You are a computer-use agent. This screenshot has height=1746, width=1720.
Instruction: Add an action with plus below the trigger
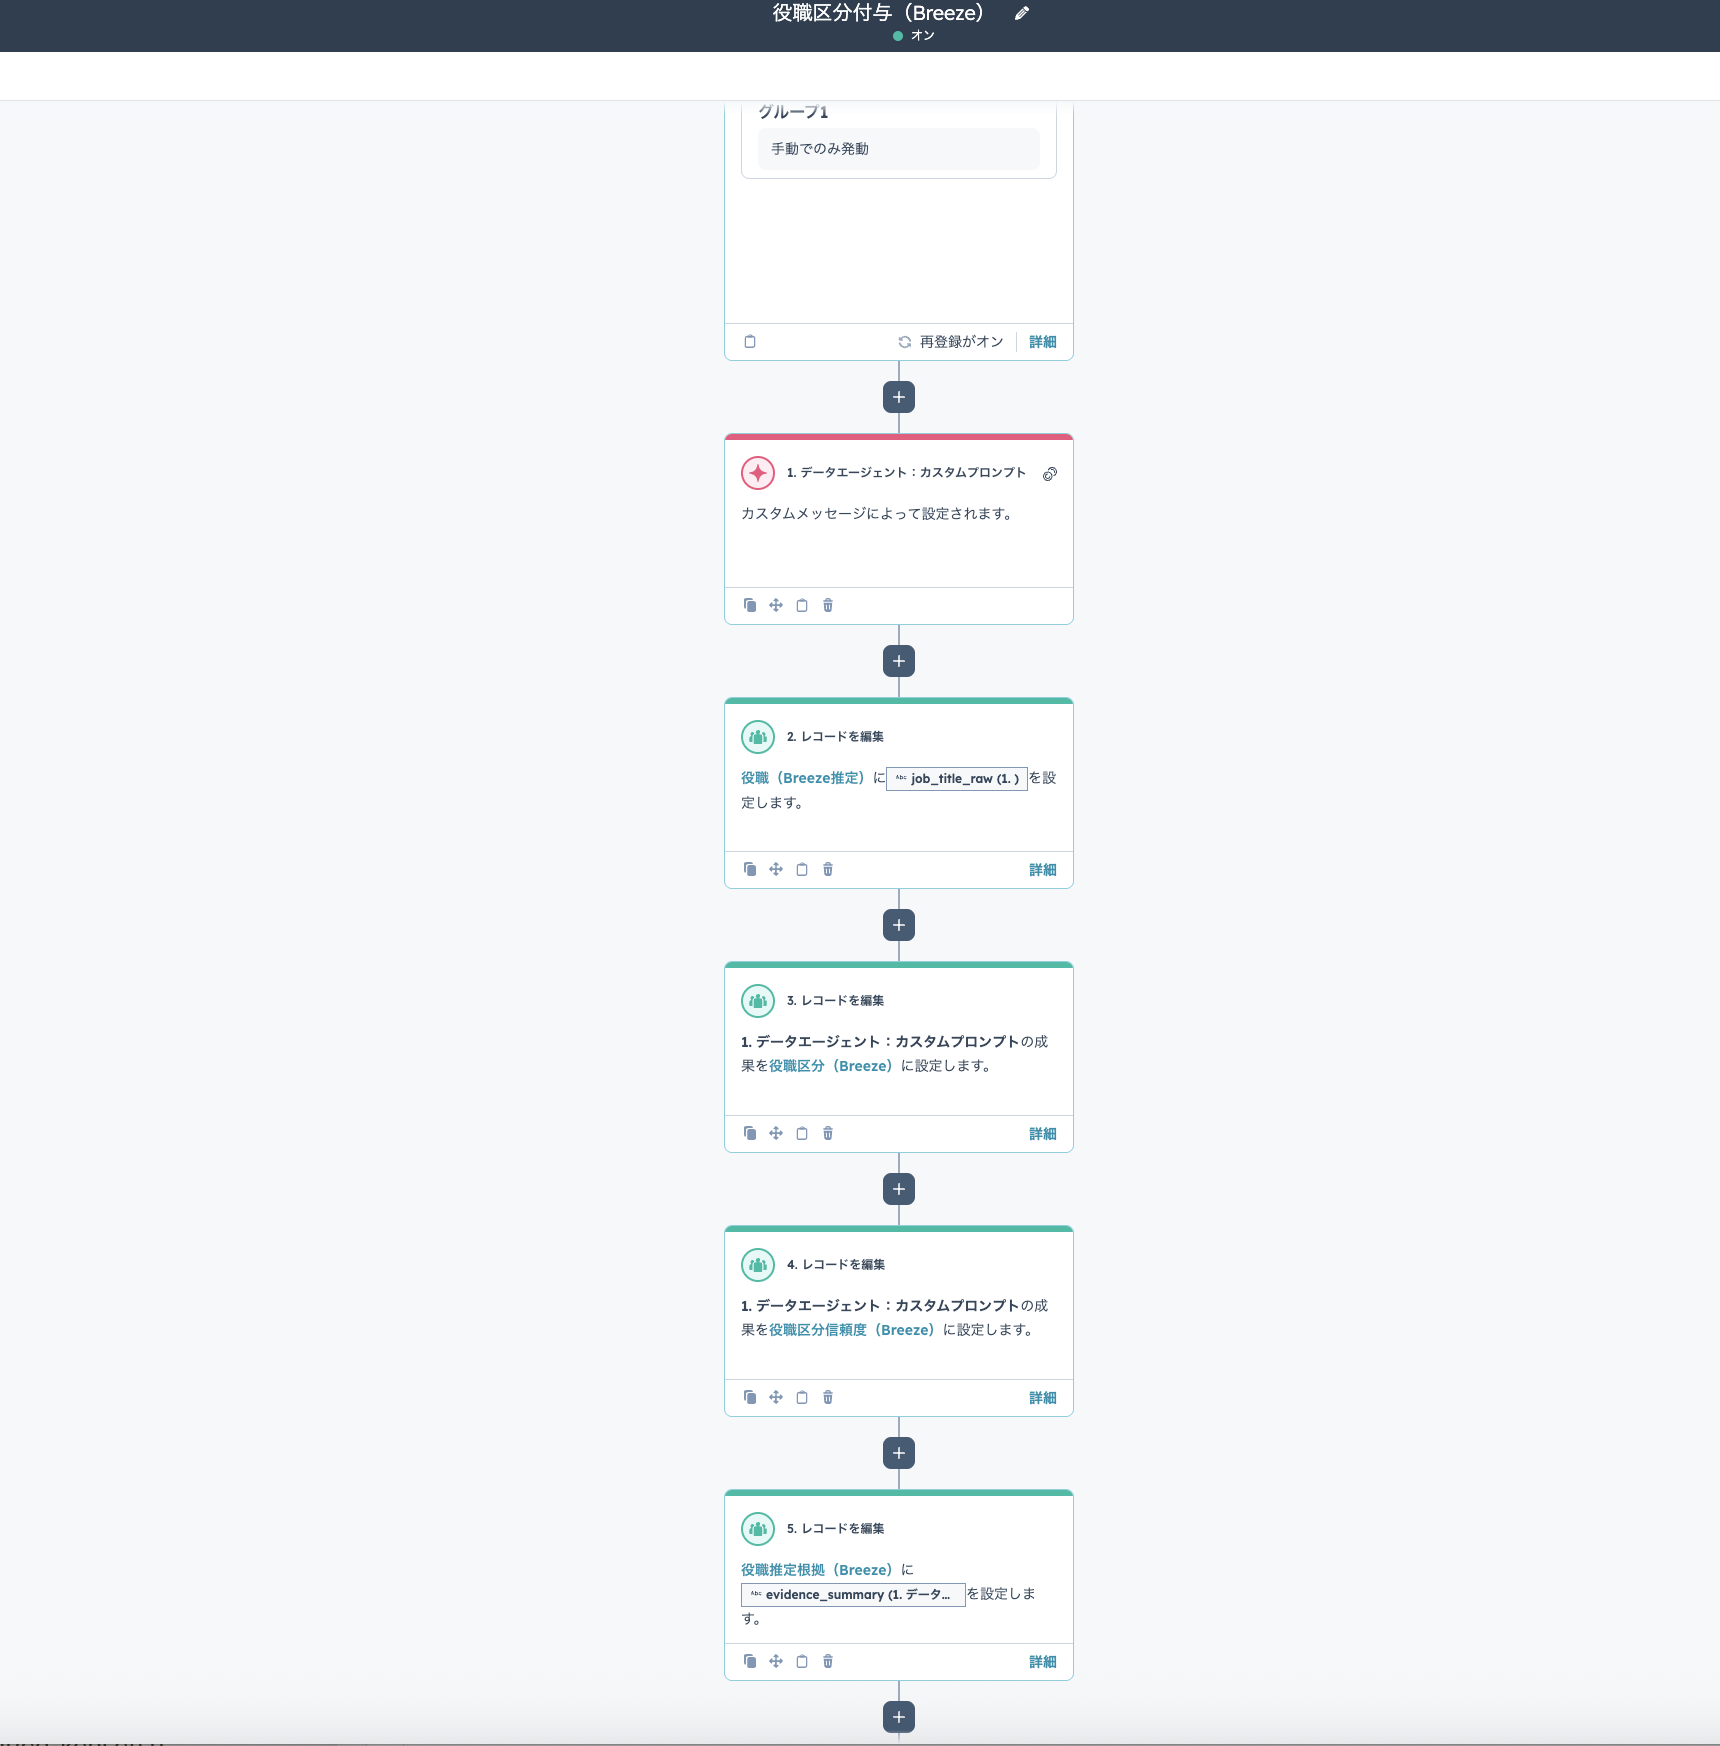click(x=899, y=398)
